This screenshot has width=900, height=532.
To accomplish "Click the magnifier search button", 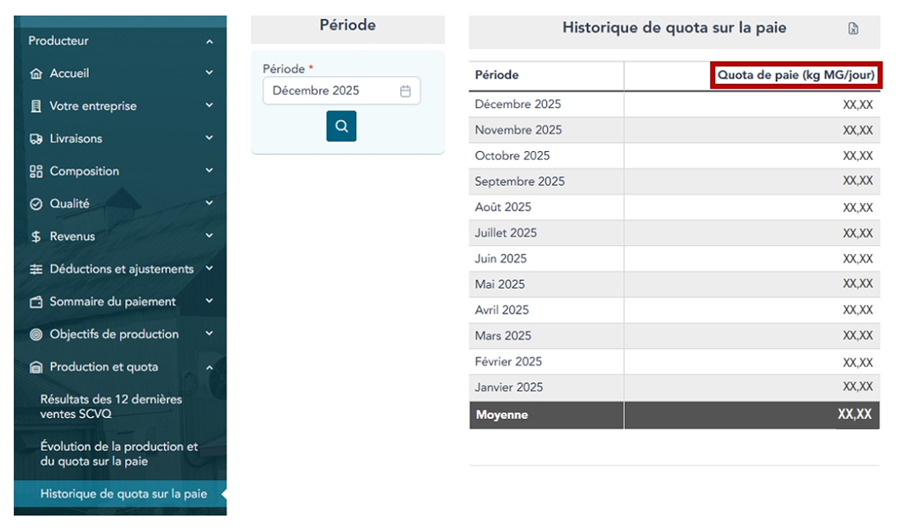I will click(x=341, y=126).
